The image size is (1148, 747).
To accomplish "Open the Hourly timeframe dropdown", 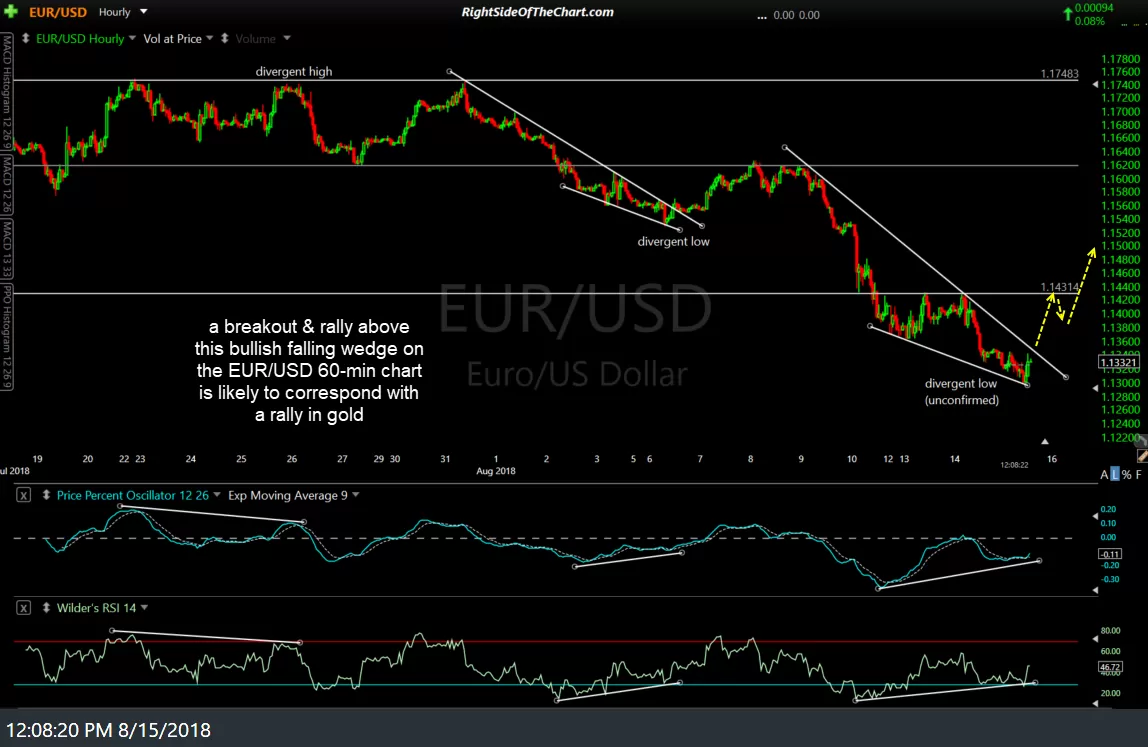I will [144, 12].
